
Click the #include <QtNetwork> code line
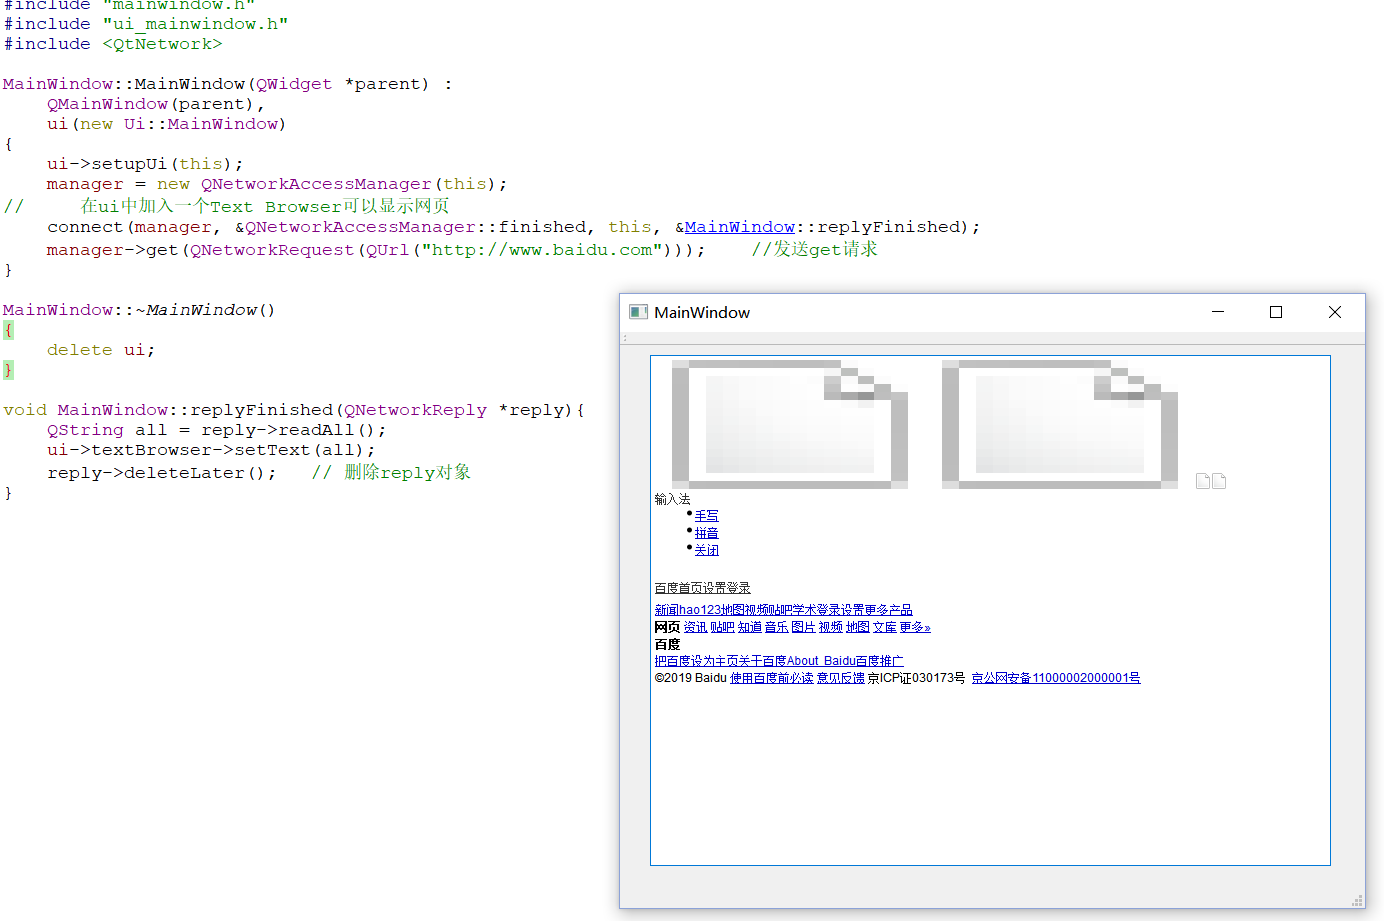tap(113, 44)
